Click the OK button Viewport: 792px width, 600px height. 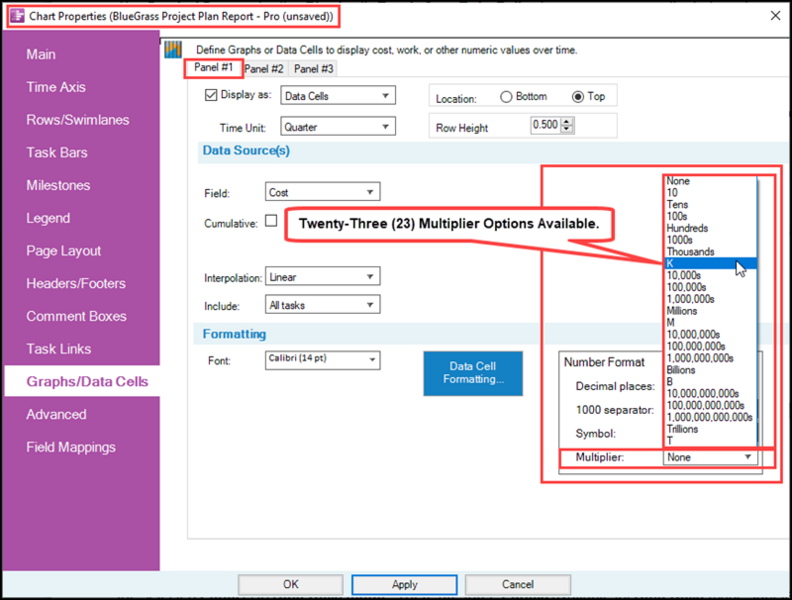pyautogui.click(x=290, y=584)
